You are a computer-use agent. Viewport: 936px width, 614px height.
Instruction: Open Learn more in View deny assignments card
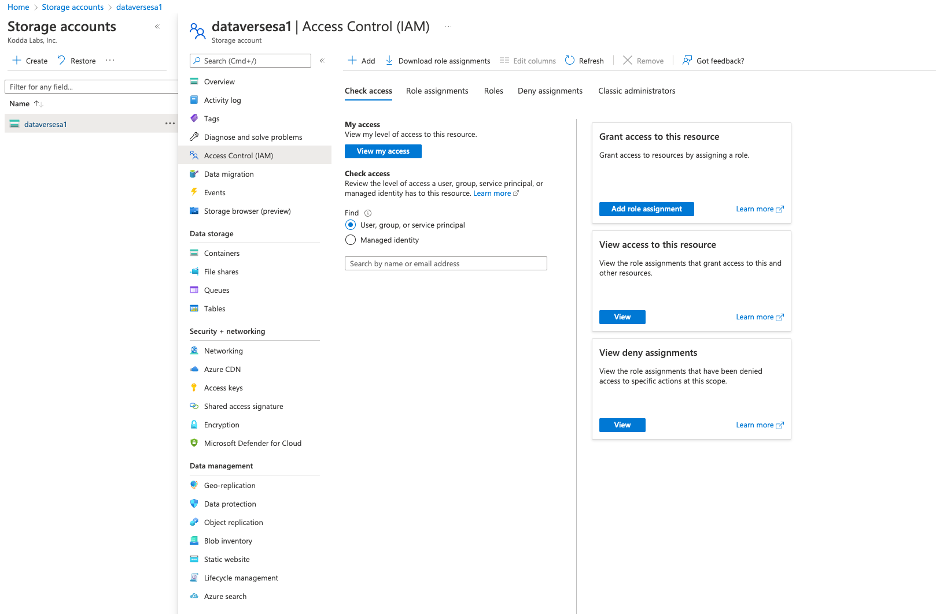click(x=760, y=425)
